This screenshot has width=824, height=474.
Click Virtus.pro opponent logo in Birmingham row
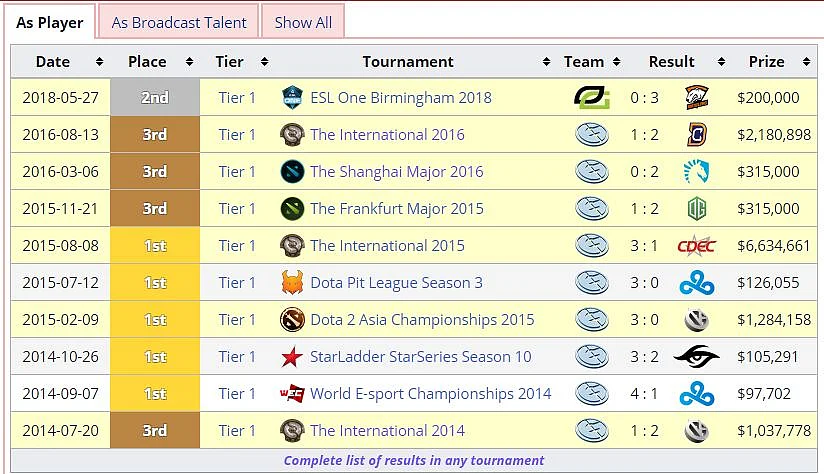(x=697, y=98)
